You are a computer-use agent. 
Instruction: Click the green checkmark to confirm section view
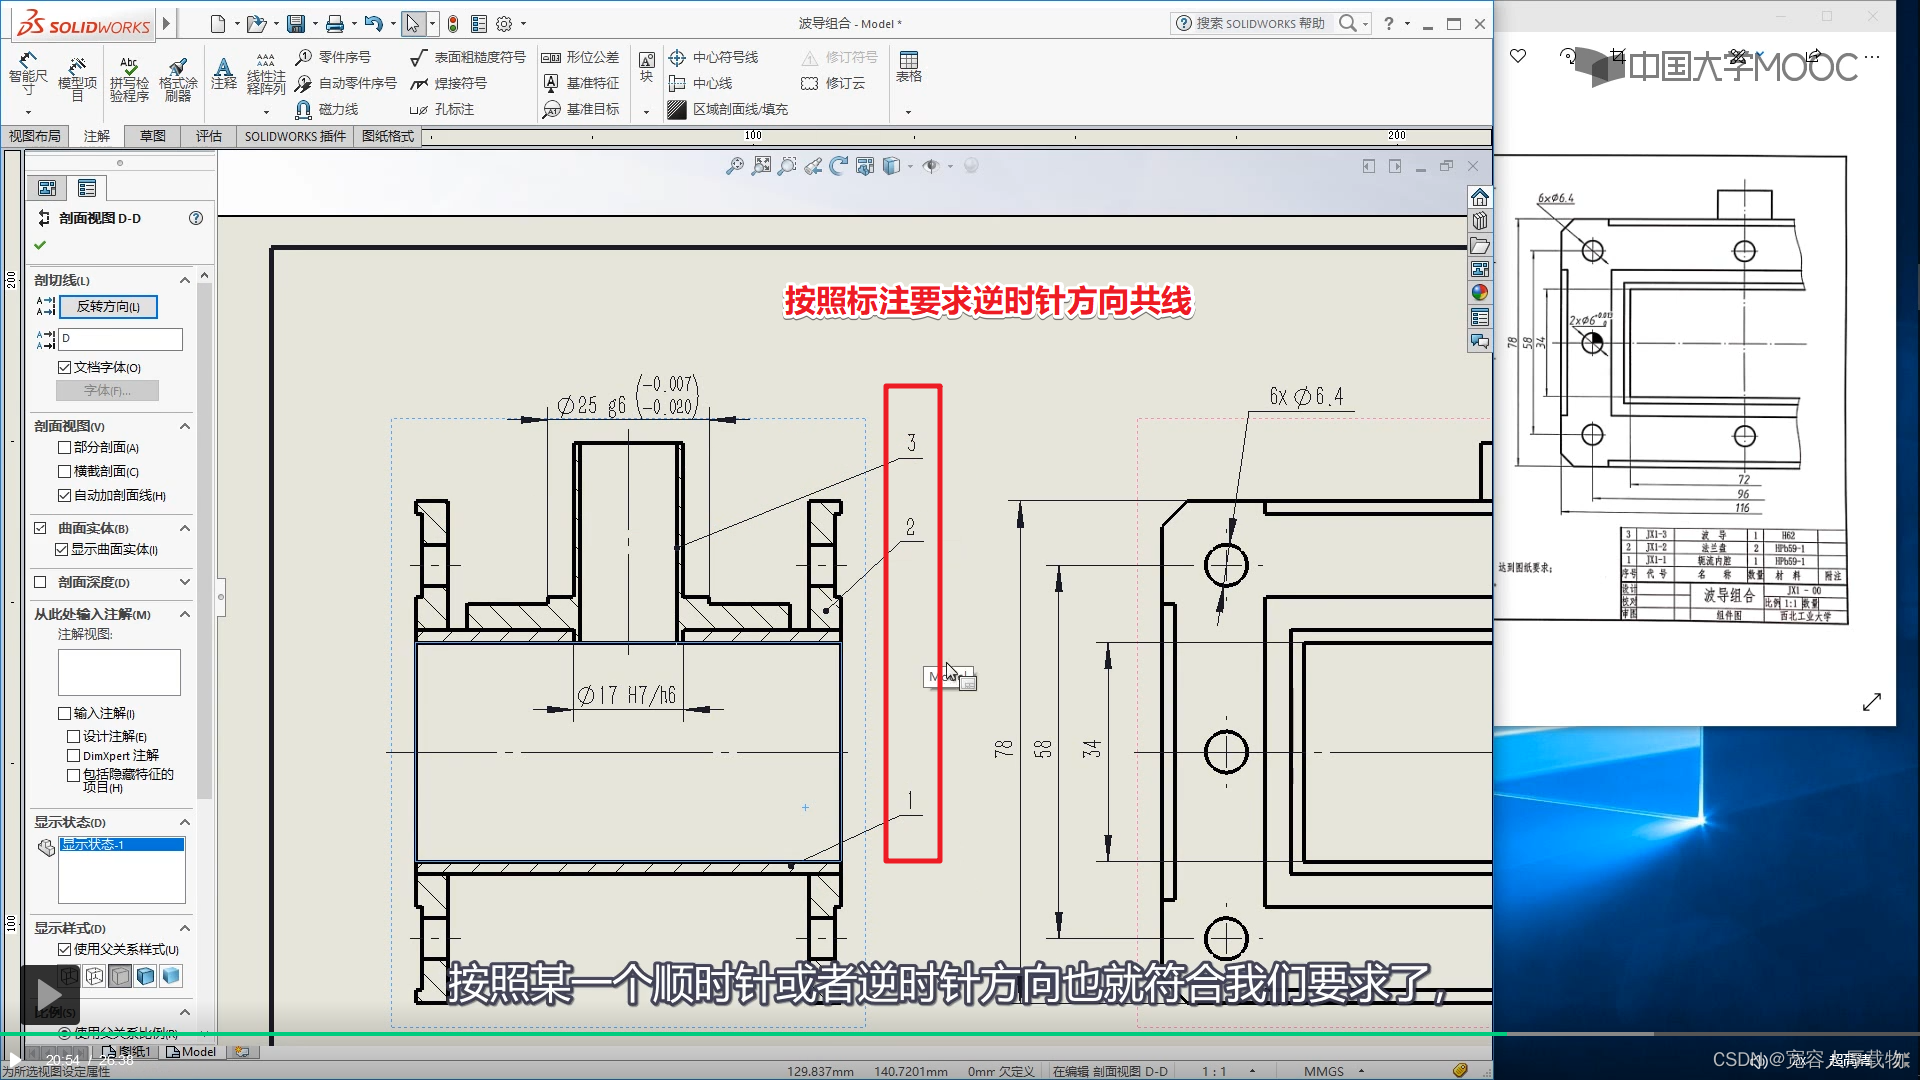[40, 245]
